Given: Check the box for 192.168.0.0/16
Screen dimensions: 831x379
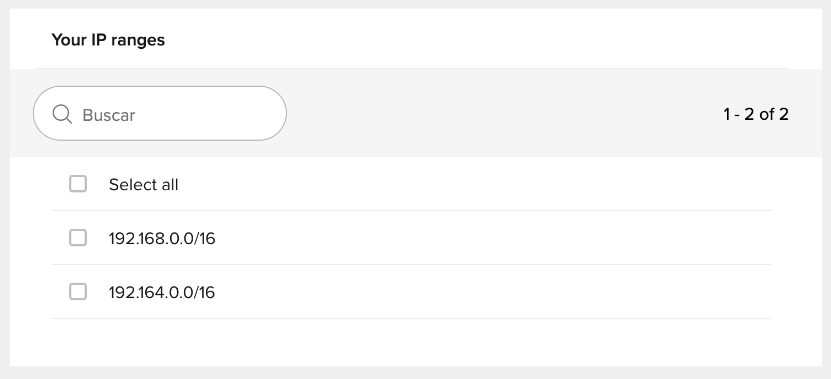Looking at the screenshot, I should tap(78, 237).
